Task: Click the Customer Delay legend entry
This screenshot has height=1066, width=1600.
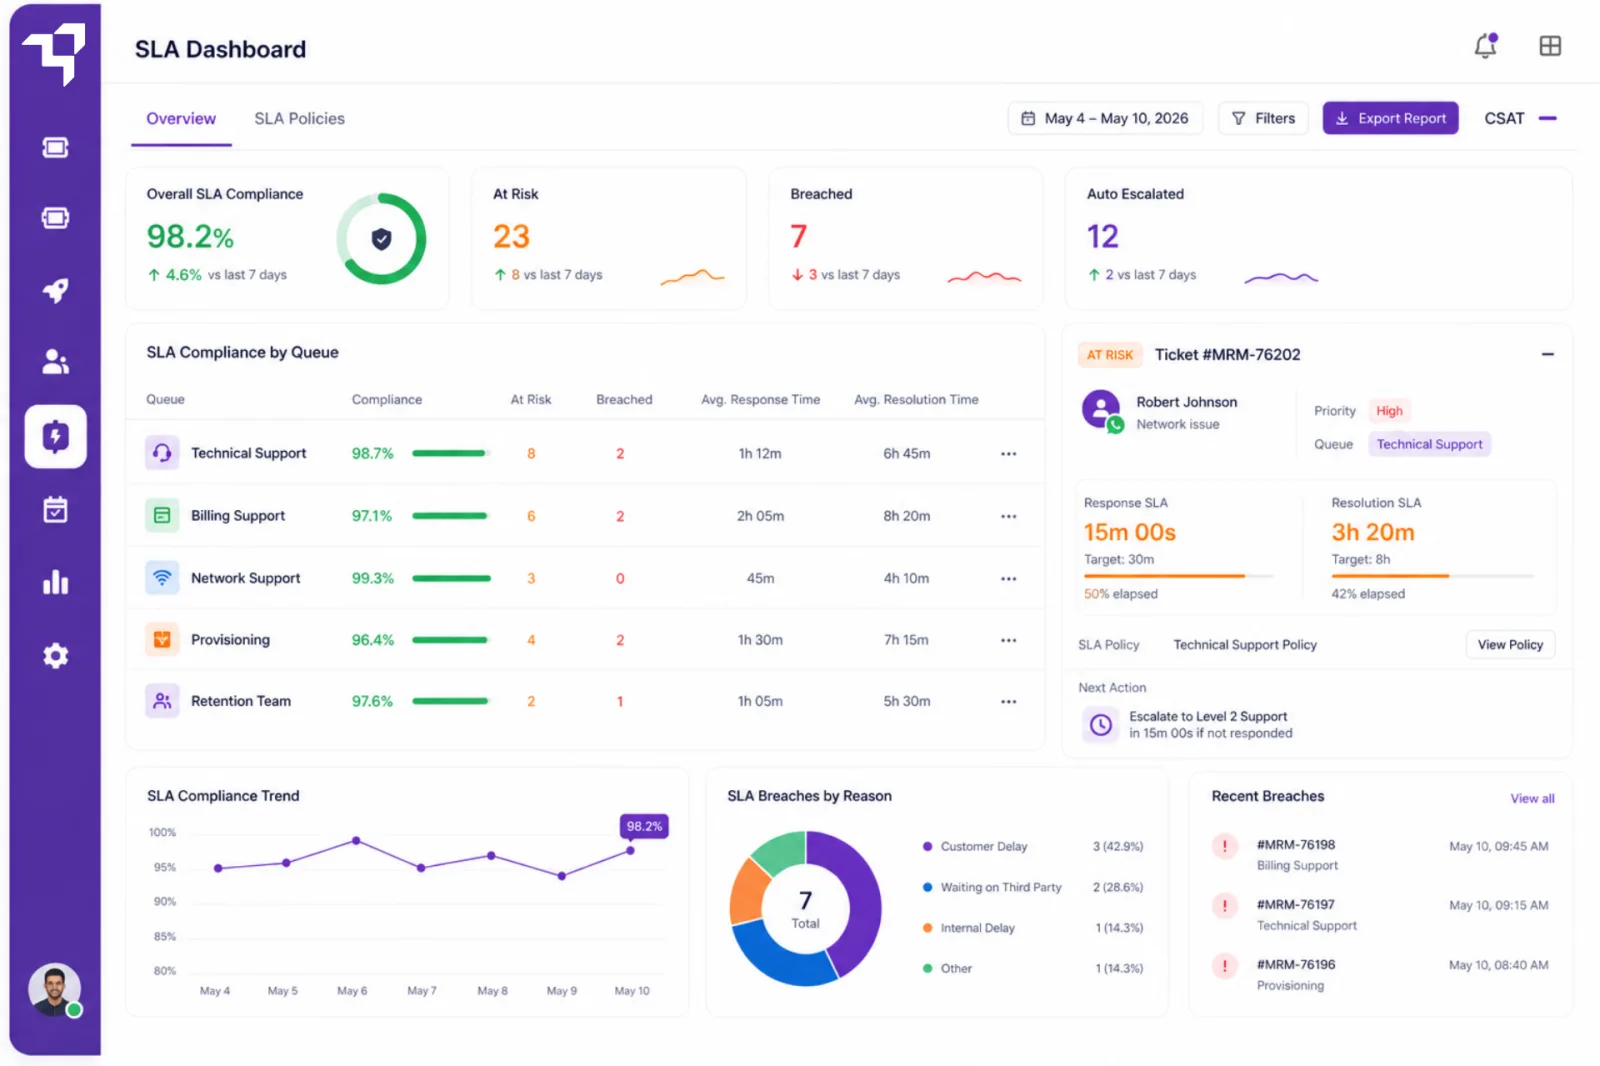Action: 1033,847
